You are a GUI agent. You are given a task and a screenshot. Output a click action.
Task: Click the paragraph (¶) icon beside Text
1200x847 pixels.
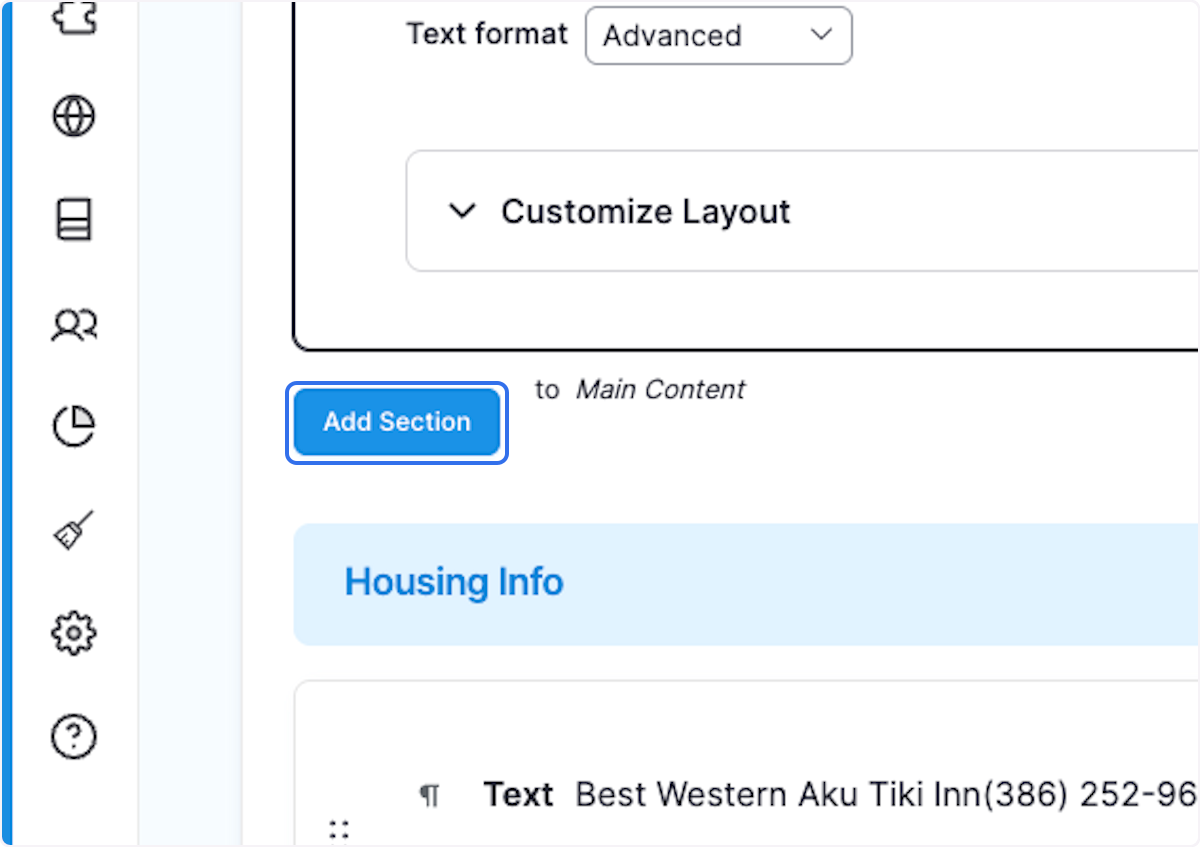tap(430, 794)
